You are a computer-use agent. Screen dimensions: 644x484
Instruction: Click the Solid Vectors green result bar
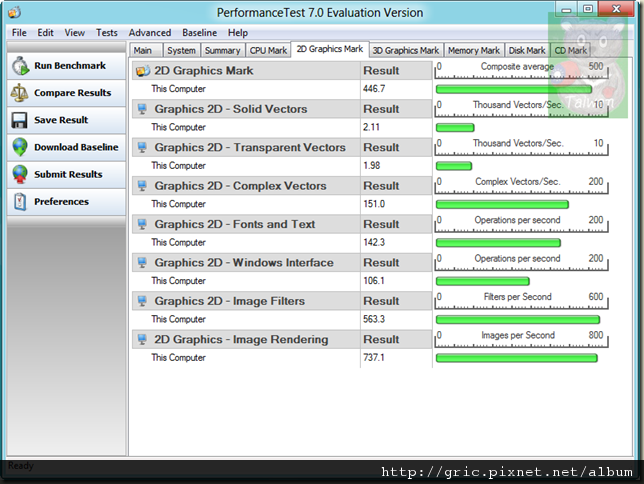click(455, 128)
